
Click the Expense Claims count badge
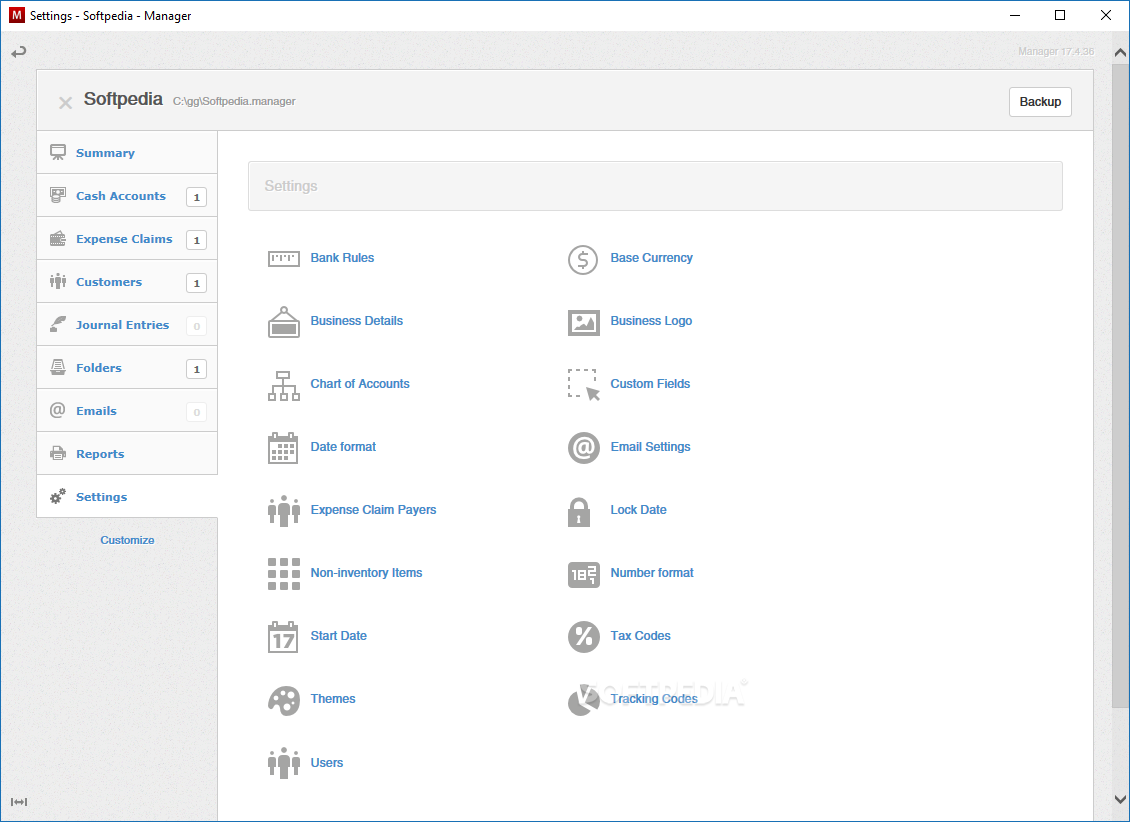coord(196,240)
